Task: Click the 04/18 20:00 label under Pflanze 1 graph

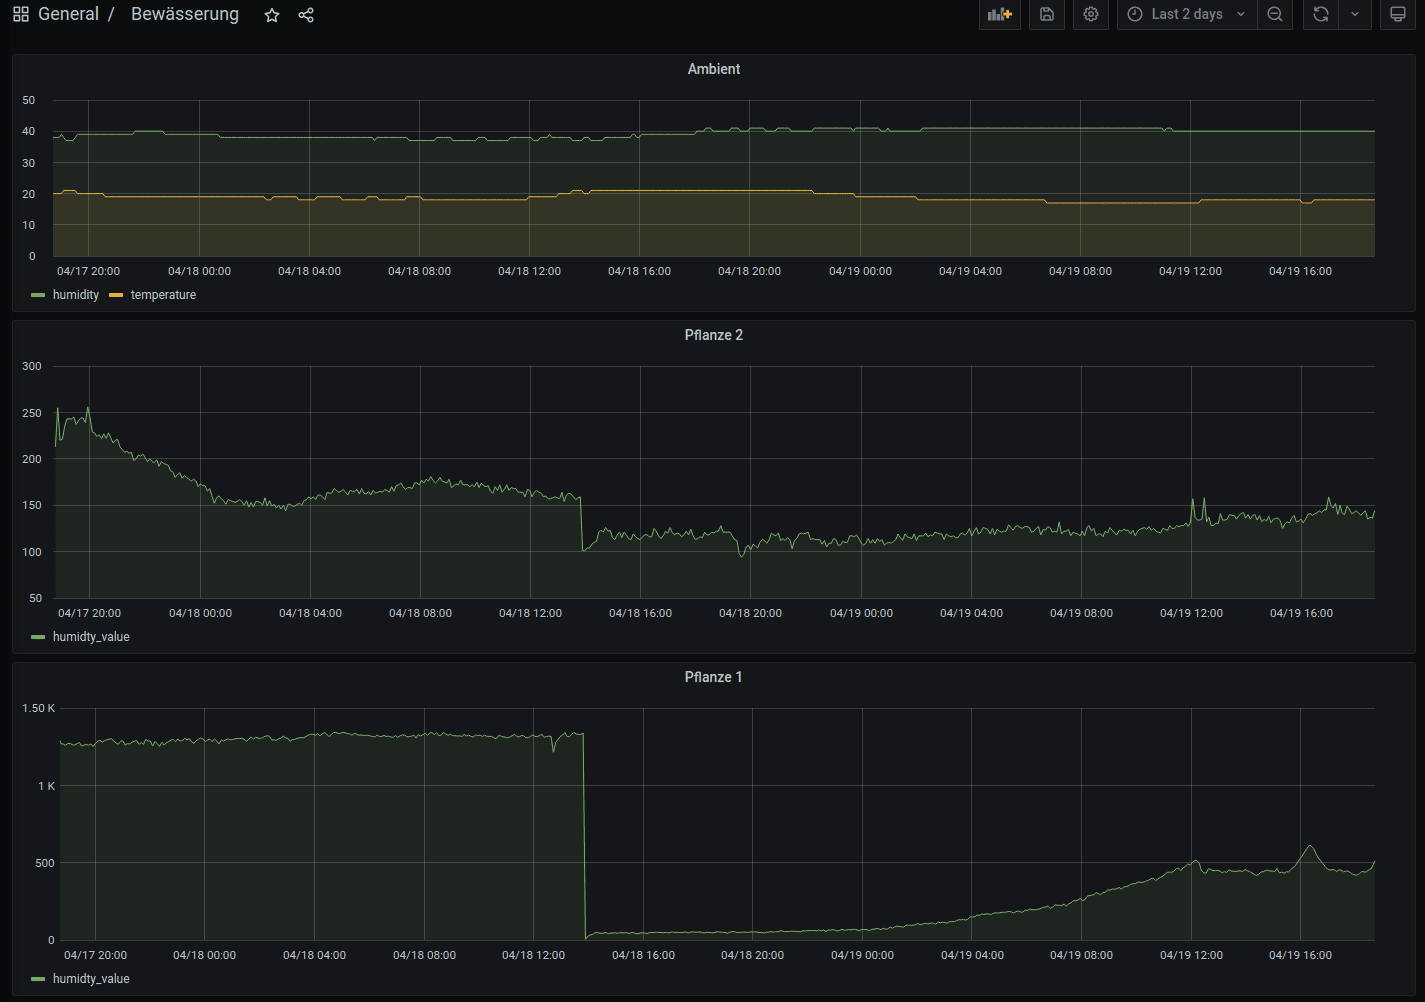Action: (x=753, y=955)
